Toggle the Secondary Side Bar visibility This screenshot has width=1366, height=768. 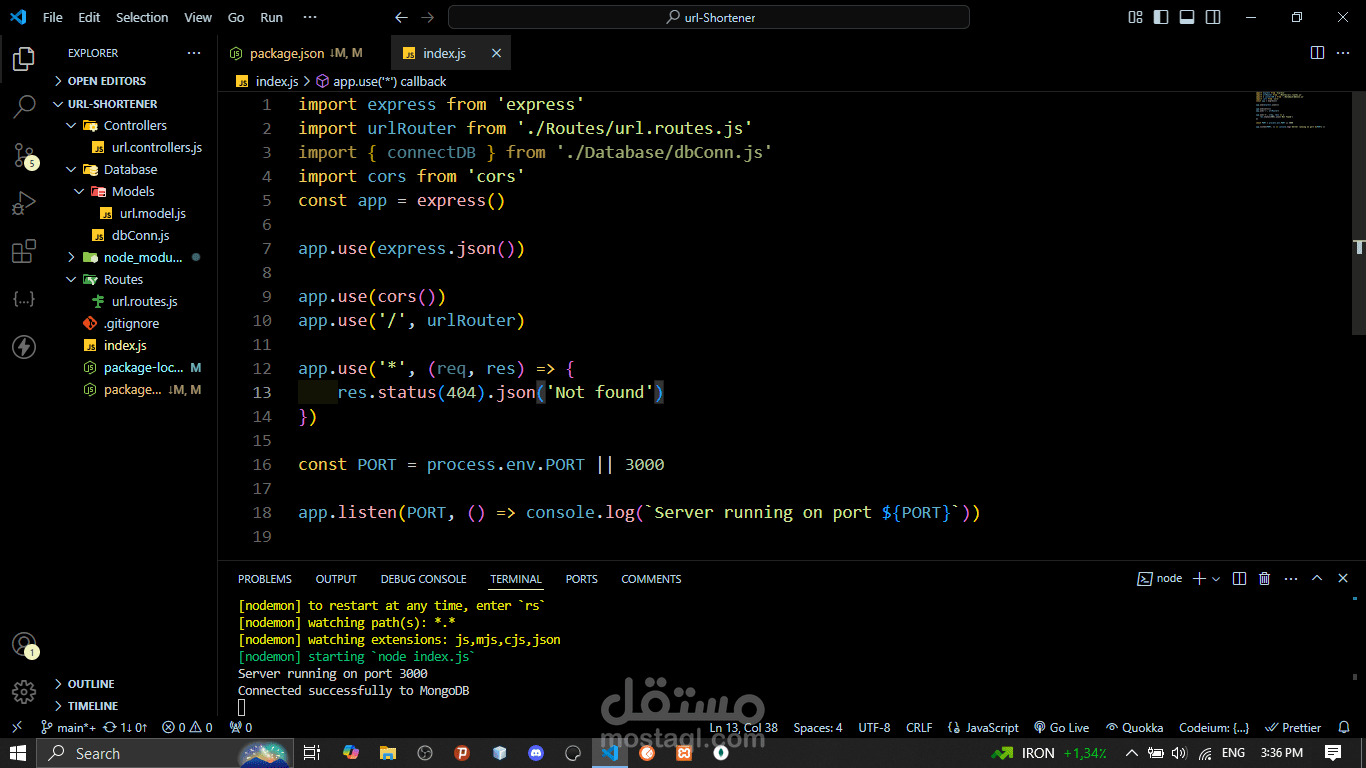tap(1213, 17)
